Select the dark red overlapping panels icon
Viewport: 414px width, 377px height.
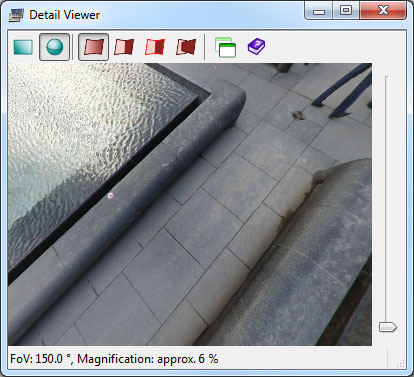(186, 47)
